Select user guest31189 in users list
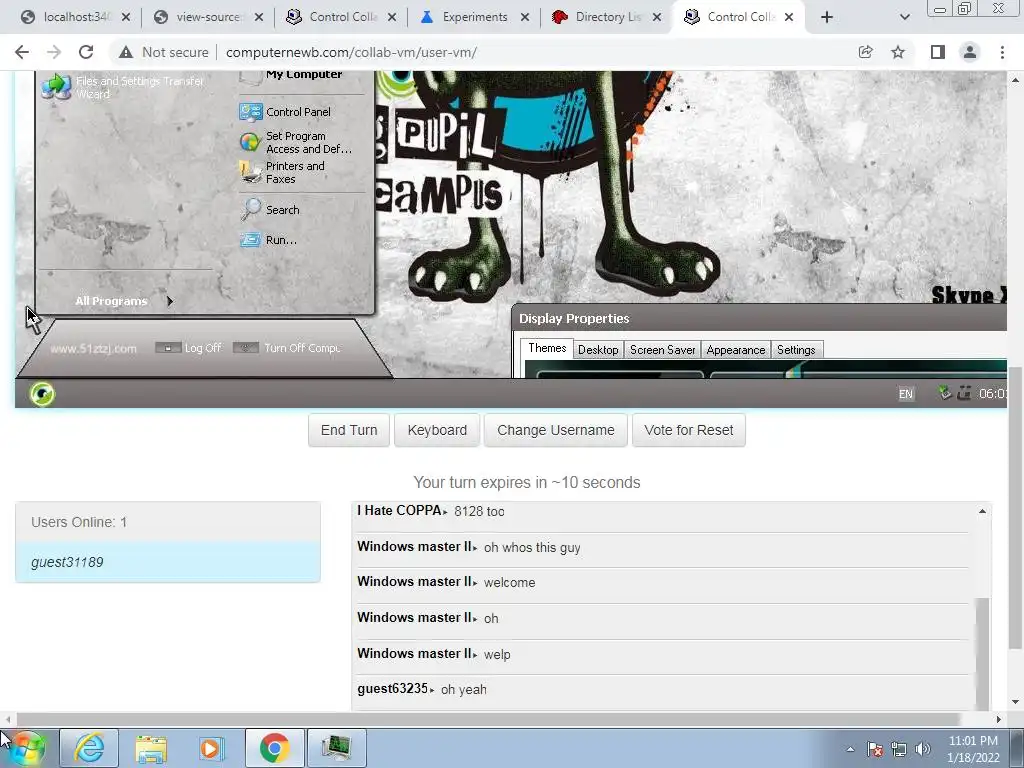This screenshot has width=1024, height=768. pos(168,562)
